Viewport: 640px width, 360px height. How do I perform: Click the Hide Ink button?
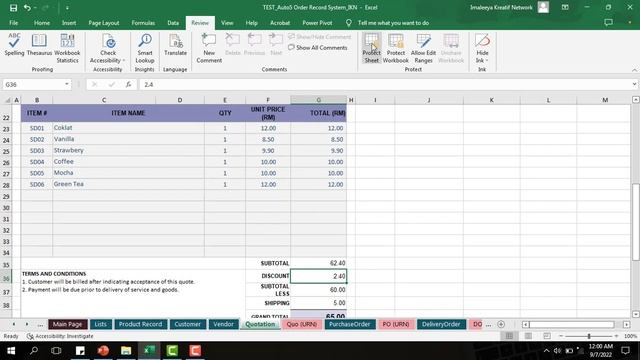click(482, 48)
